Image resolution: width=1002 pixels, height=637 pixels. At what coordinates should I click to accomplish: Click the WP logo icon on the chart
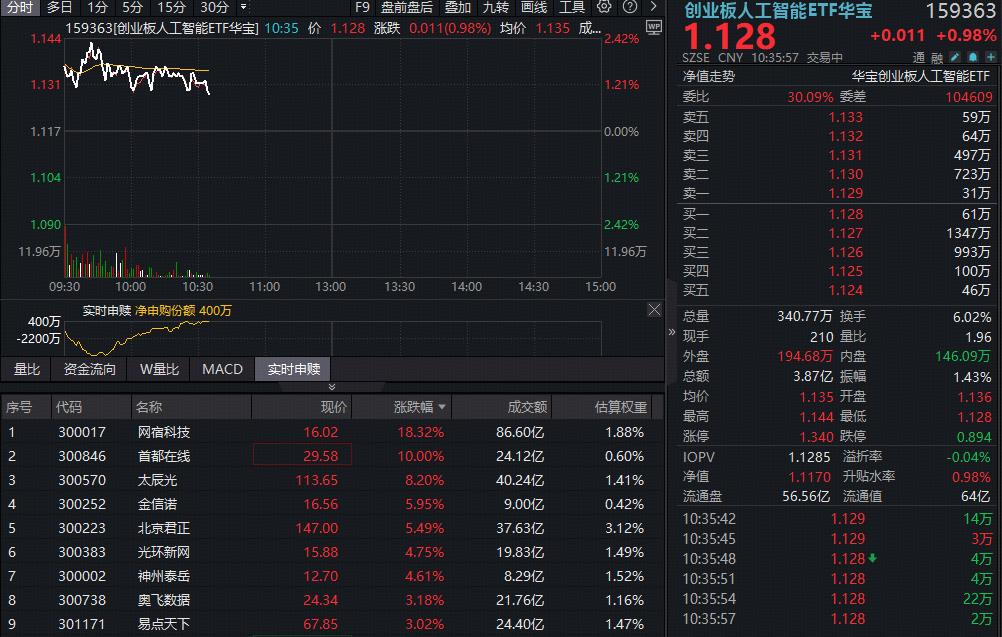pyautogui.click(x=652, y=28)
